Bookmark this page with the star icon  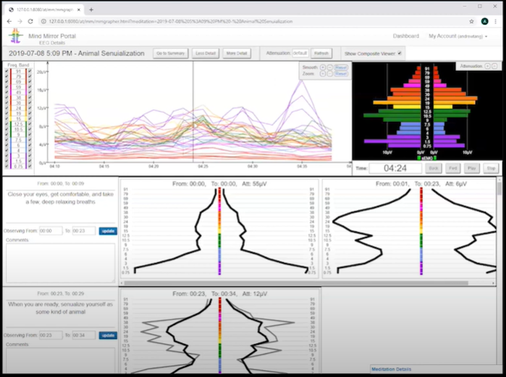pos(471,21)
